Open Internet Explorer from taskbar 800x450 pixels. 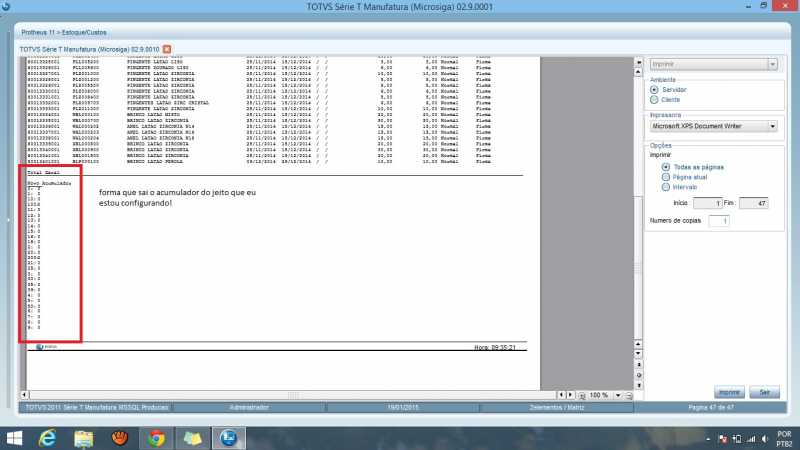[x=47, y=438]
